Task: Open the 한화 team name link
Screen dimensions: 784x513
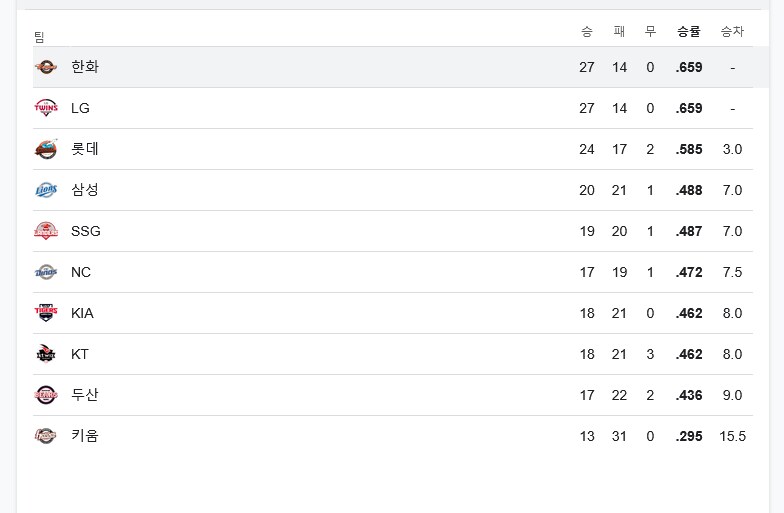Action: click(x=85, y=67)
